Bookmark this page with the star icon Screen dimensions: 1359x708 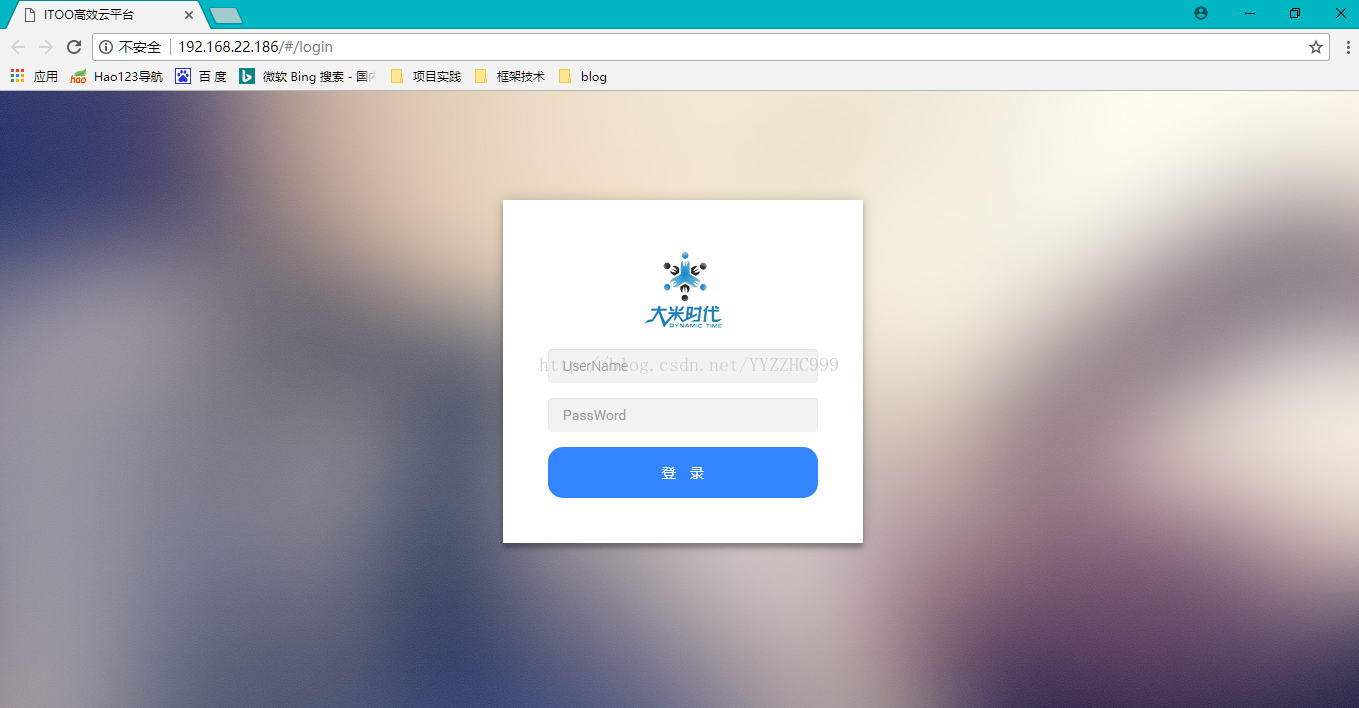coord(1316,47)
